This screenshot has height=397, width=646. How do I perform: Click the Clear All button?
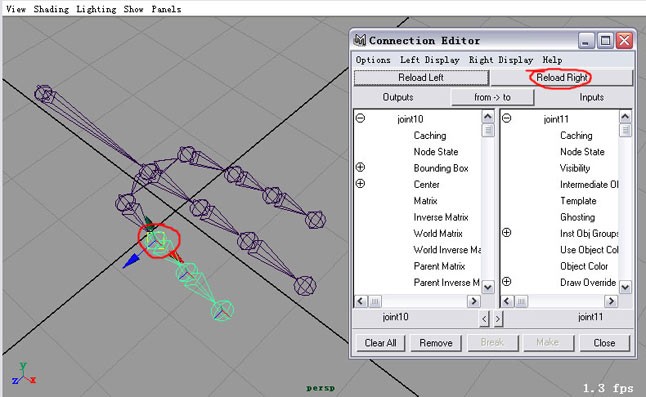pyautogui.click(x=380, y=343)
